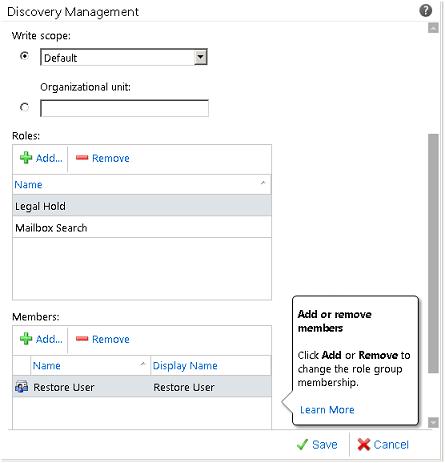Screen dimensions: 445x463
Task: Click green plus Add icon under Roles
Action: 26,158
